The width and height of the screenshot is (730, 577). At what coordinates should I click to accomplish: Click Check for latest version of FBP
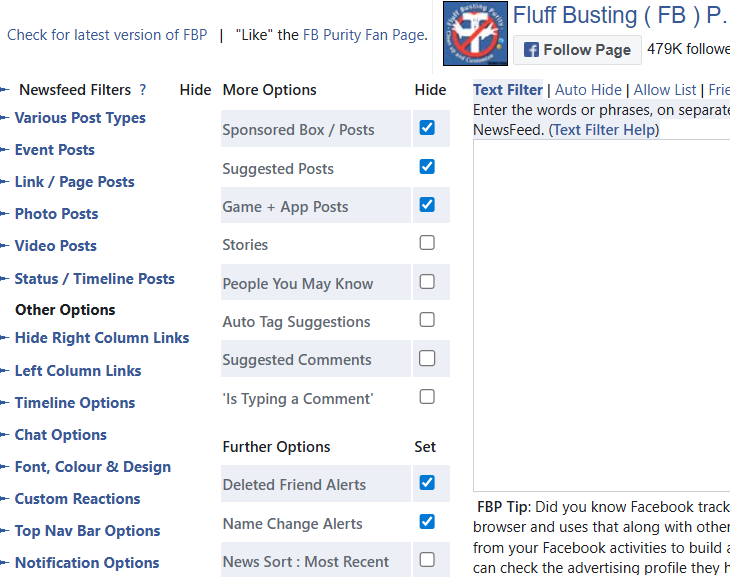tap(107, 35)
